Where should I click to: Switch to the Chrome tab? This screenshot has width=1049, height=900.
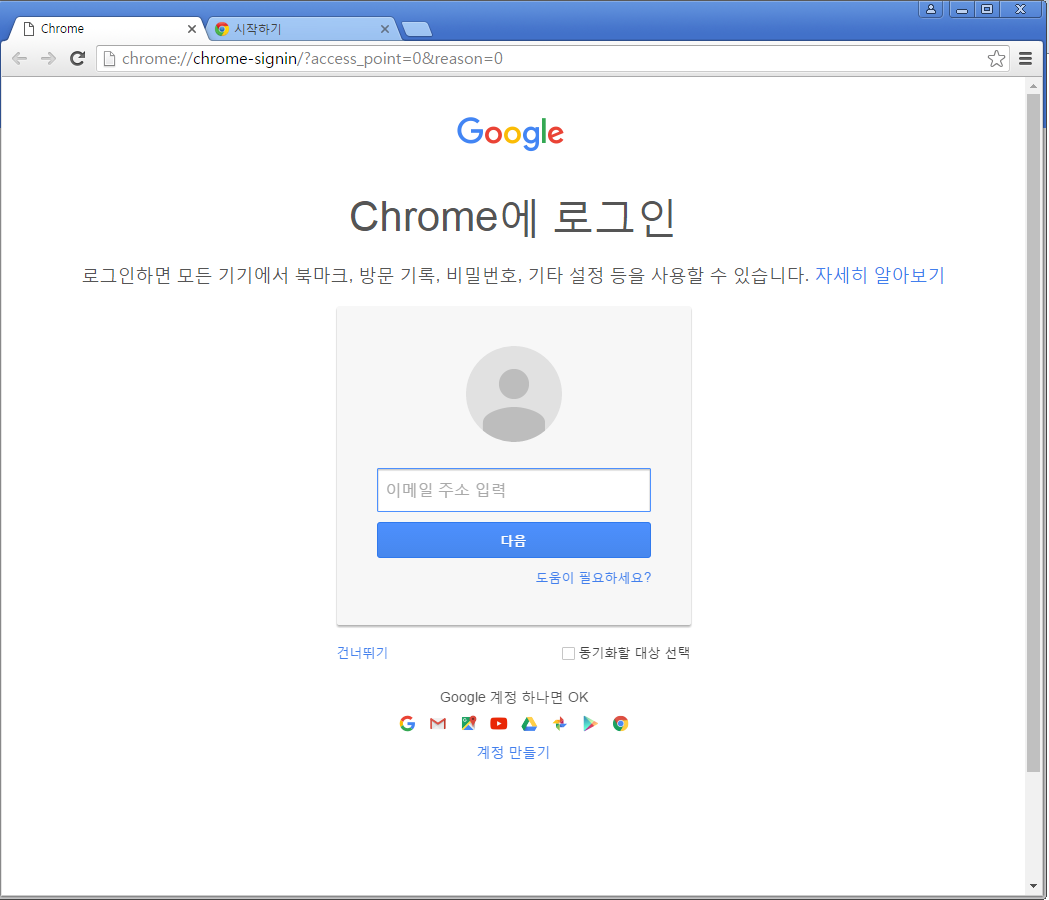(x=107, y=29)
